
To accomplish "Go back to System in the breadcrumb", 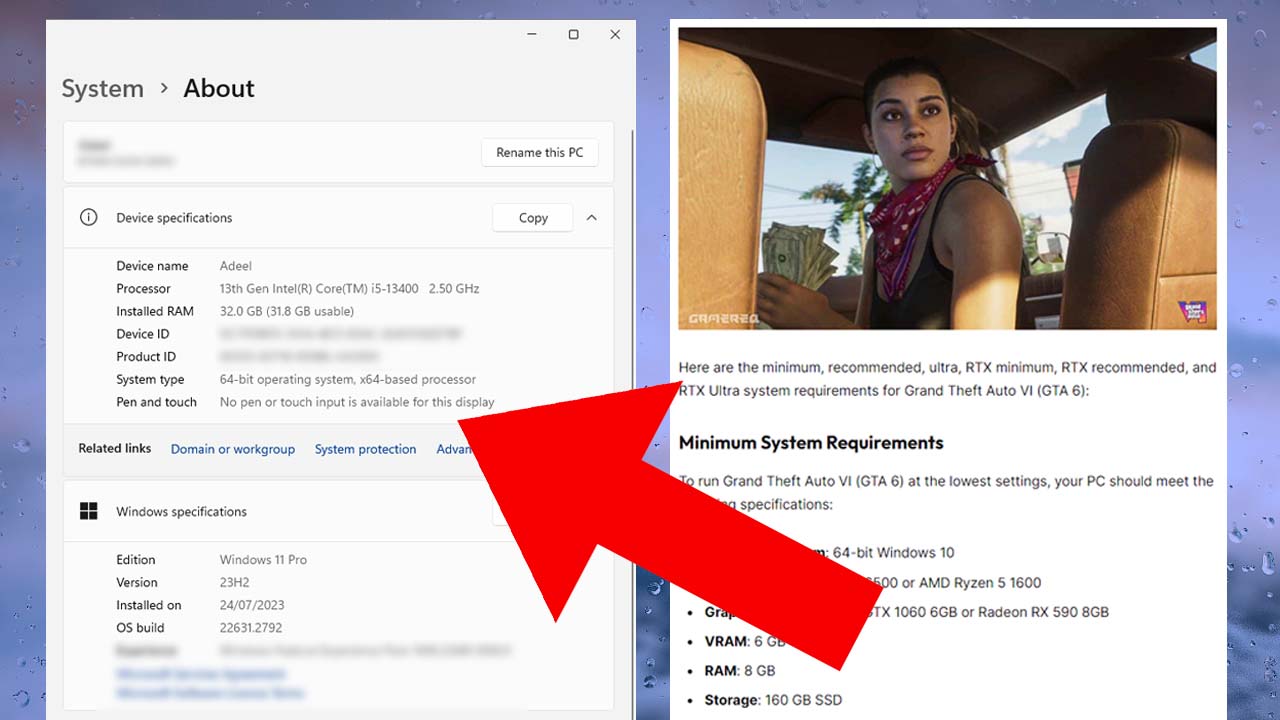I will [x=102, y=89].
